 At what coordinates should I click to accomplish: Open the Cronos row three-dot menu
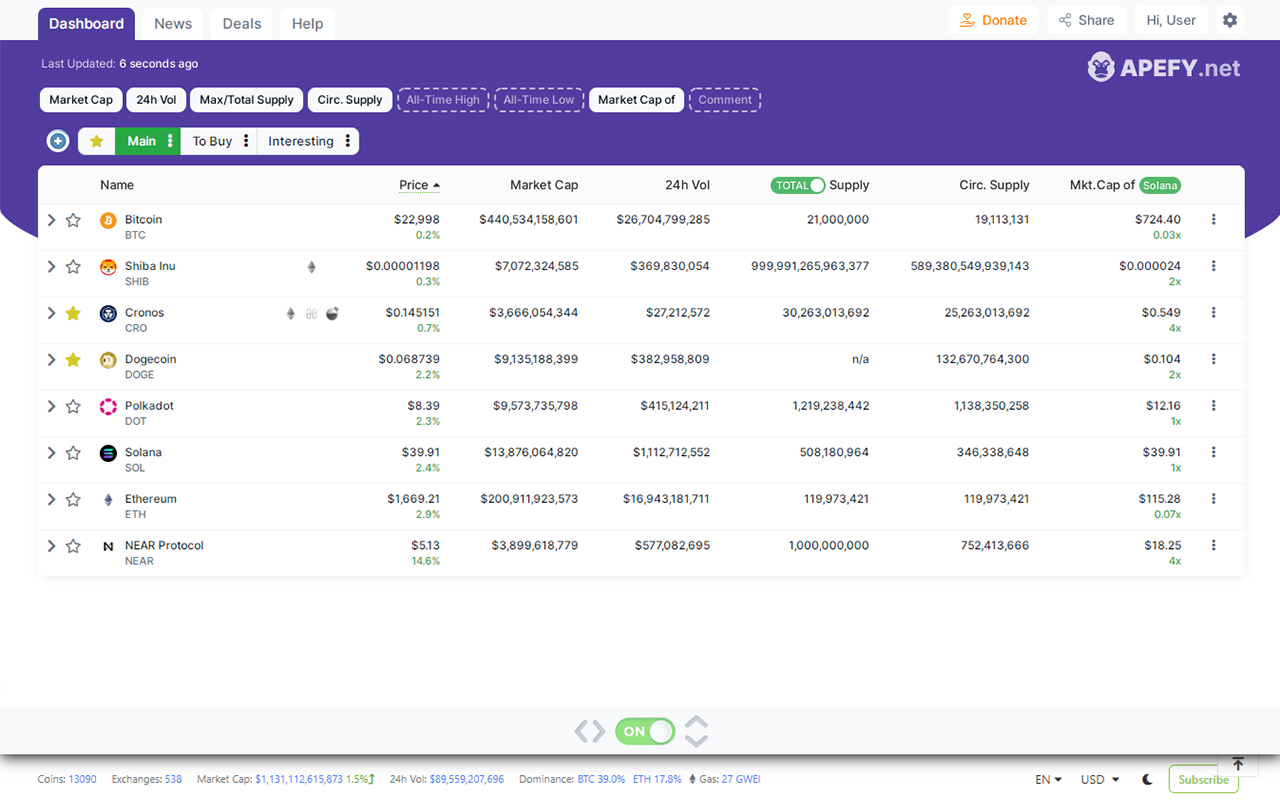(x=1214, y=312)
